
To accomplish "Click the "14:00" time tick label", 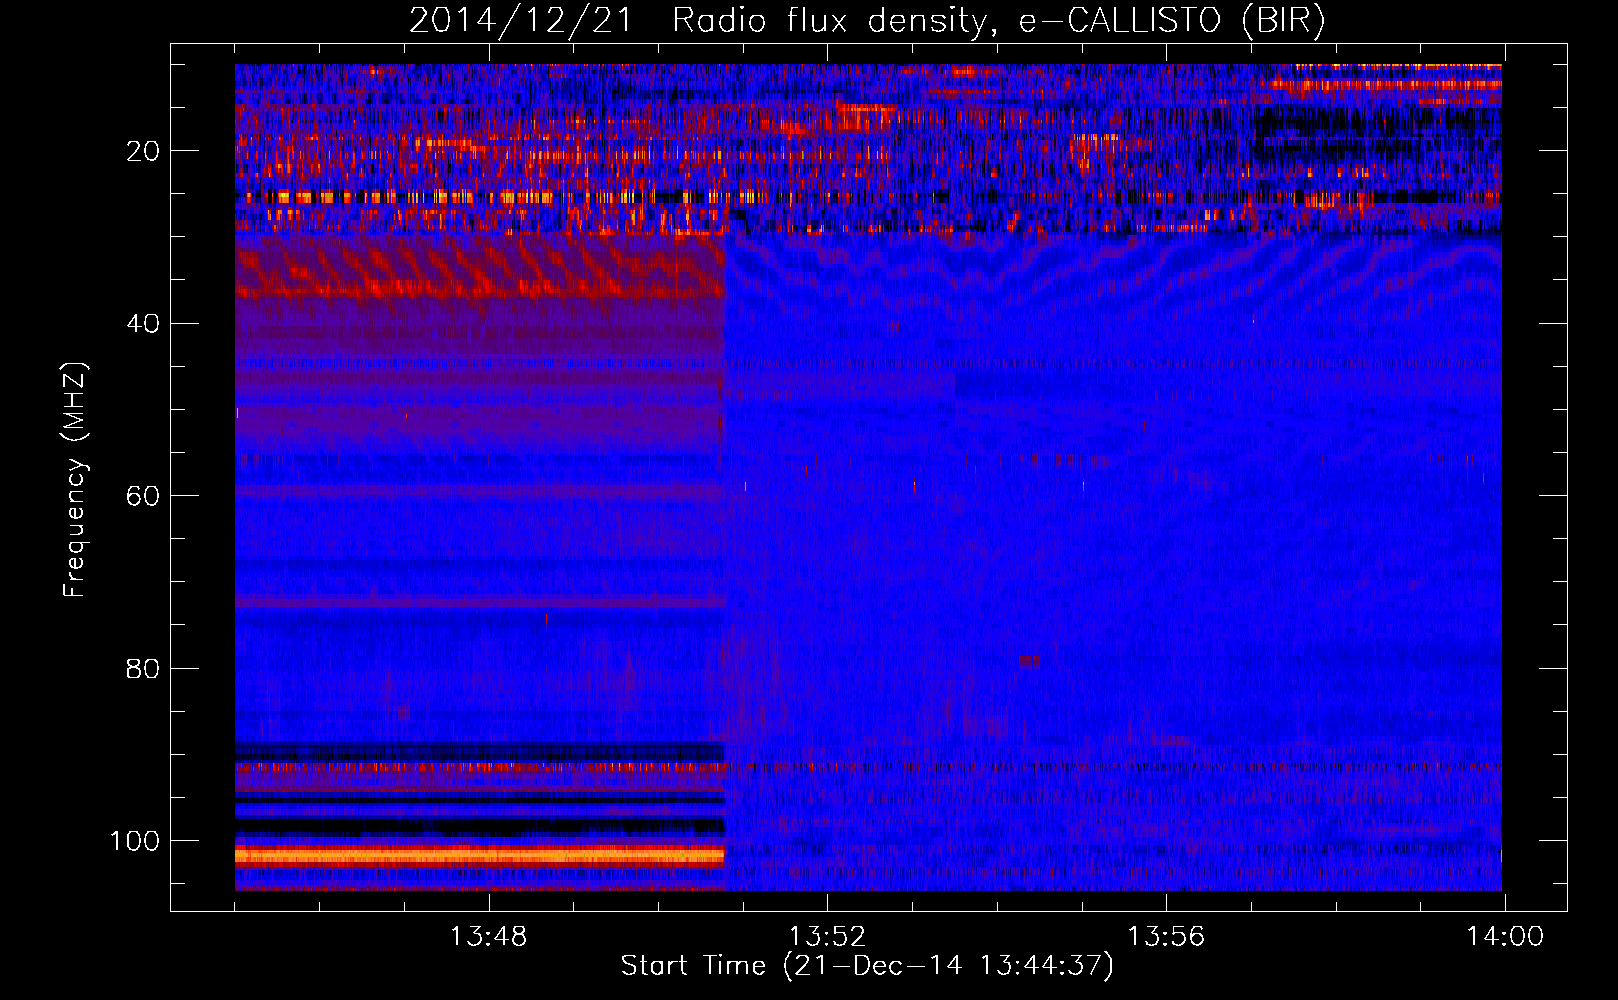I will click(x=1505, y=937).
